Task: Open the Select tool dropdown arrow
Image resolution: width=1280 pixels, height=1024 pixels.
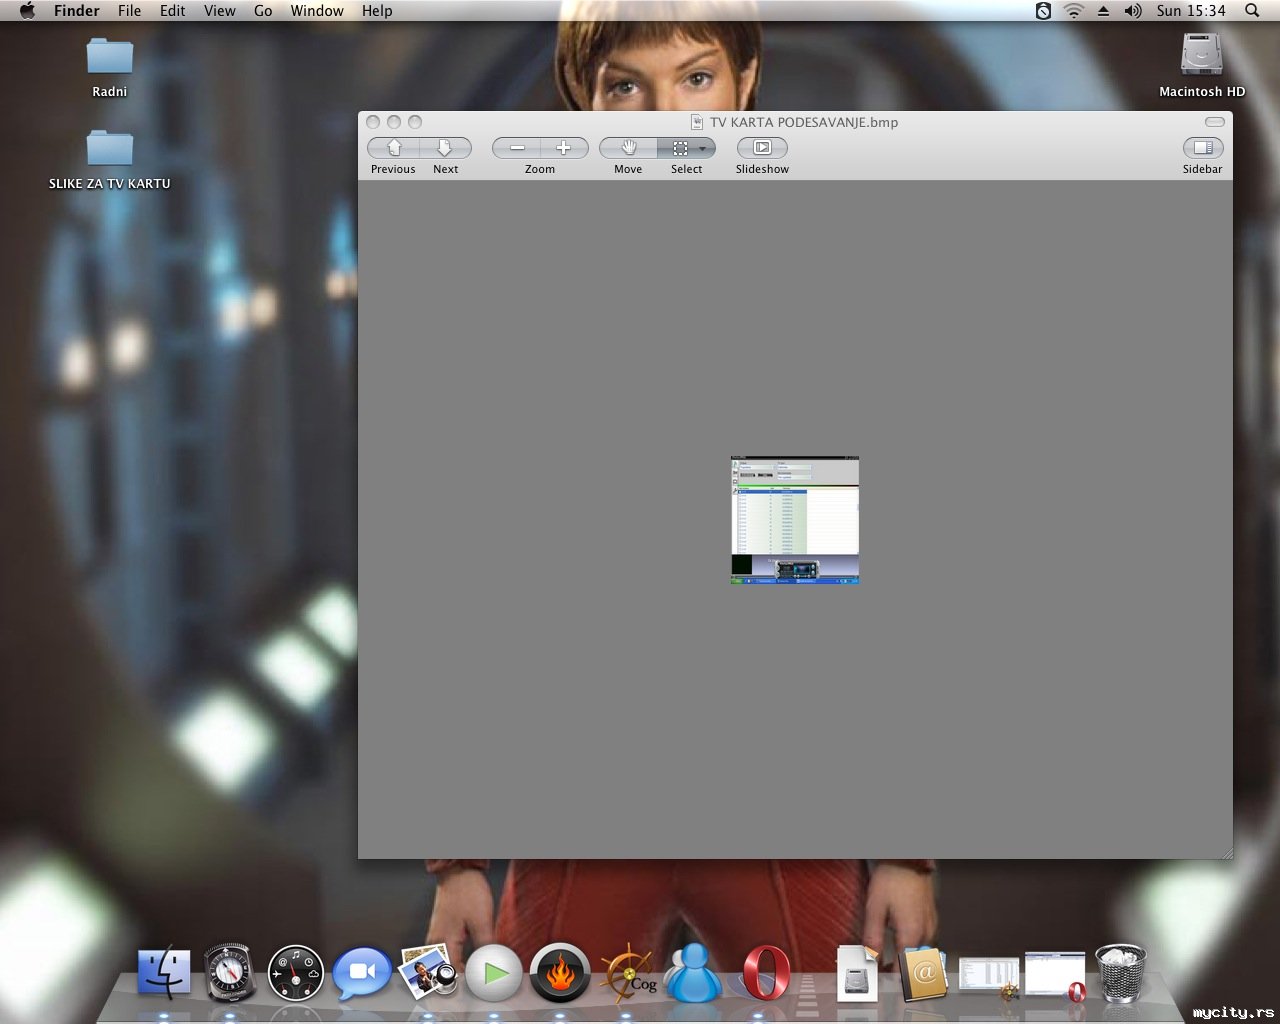Action: point(703,148)
